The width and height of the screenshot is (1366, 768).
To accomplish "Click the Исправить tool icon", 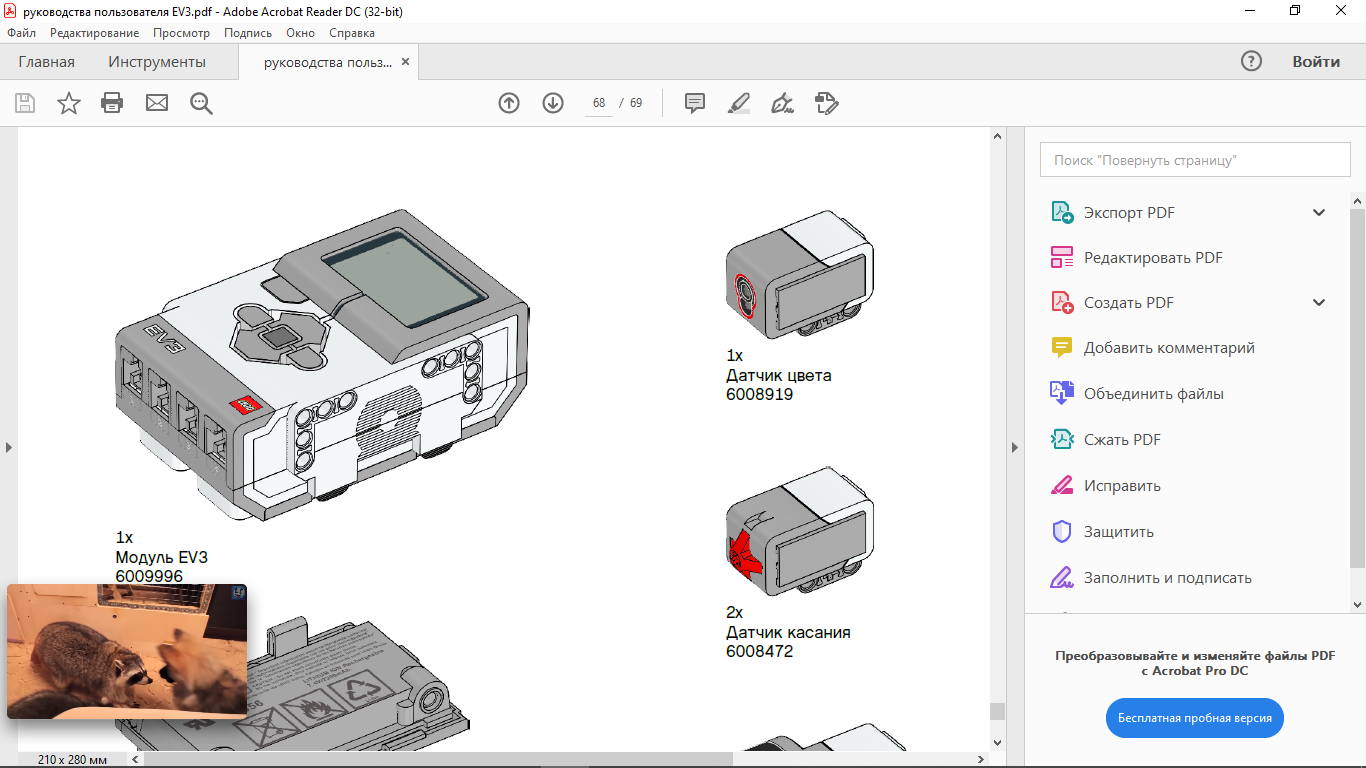I will [x=1061, y=485].
